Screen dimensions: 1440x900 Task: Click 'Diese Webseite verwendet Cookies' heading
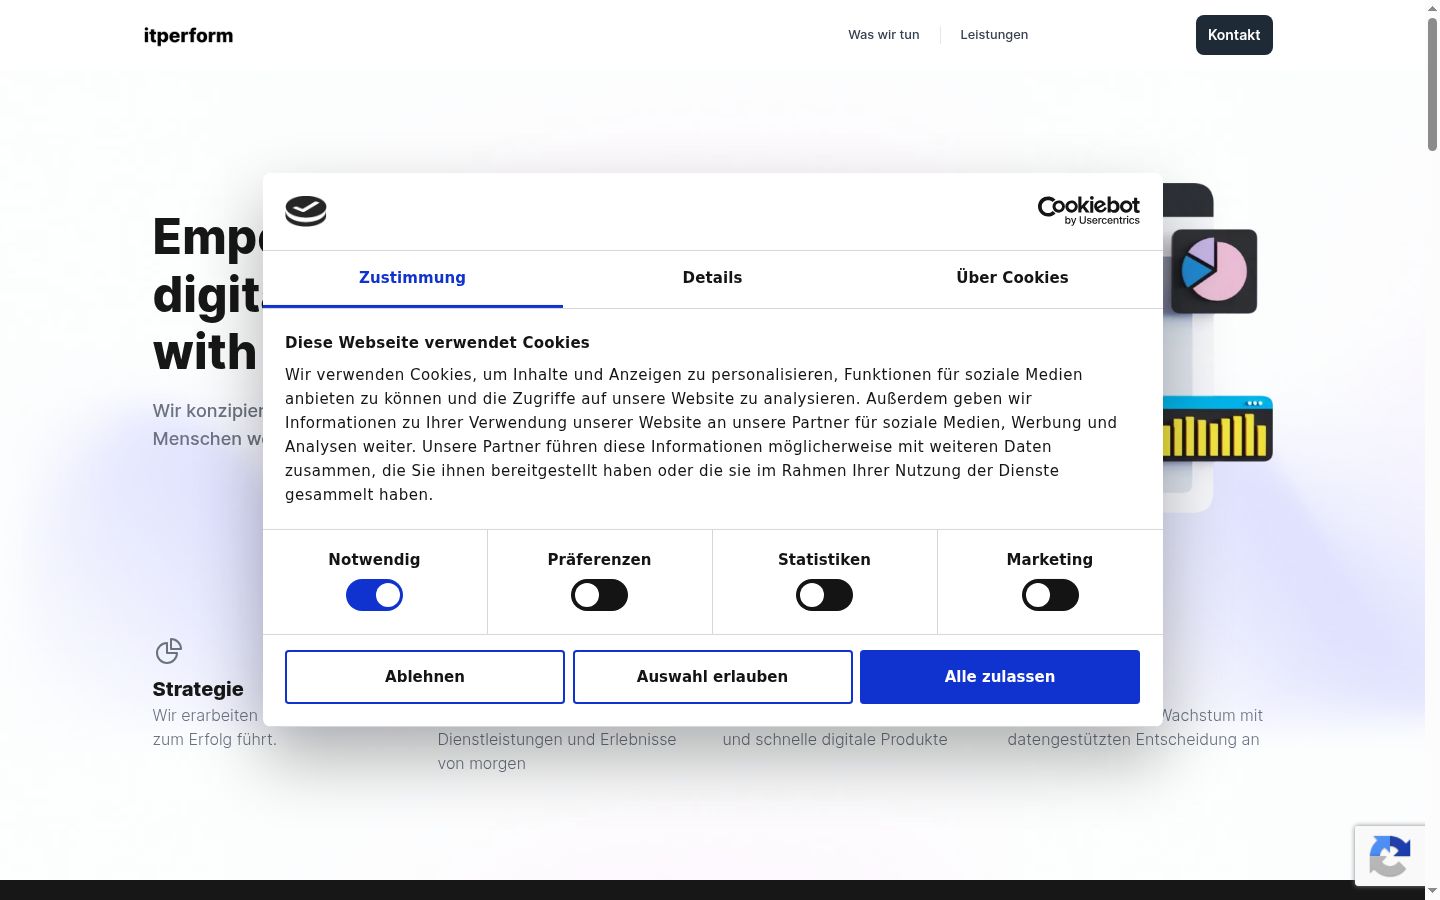(437, 342)
